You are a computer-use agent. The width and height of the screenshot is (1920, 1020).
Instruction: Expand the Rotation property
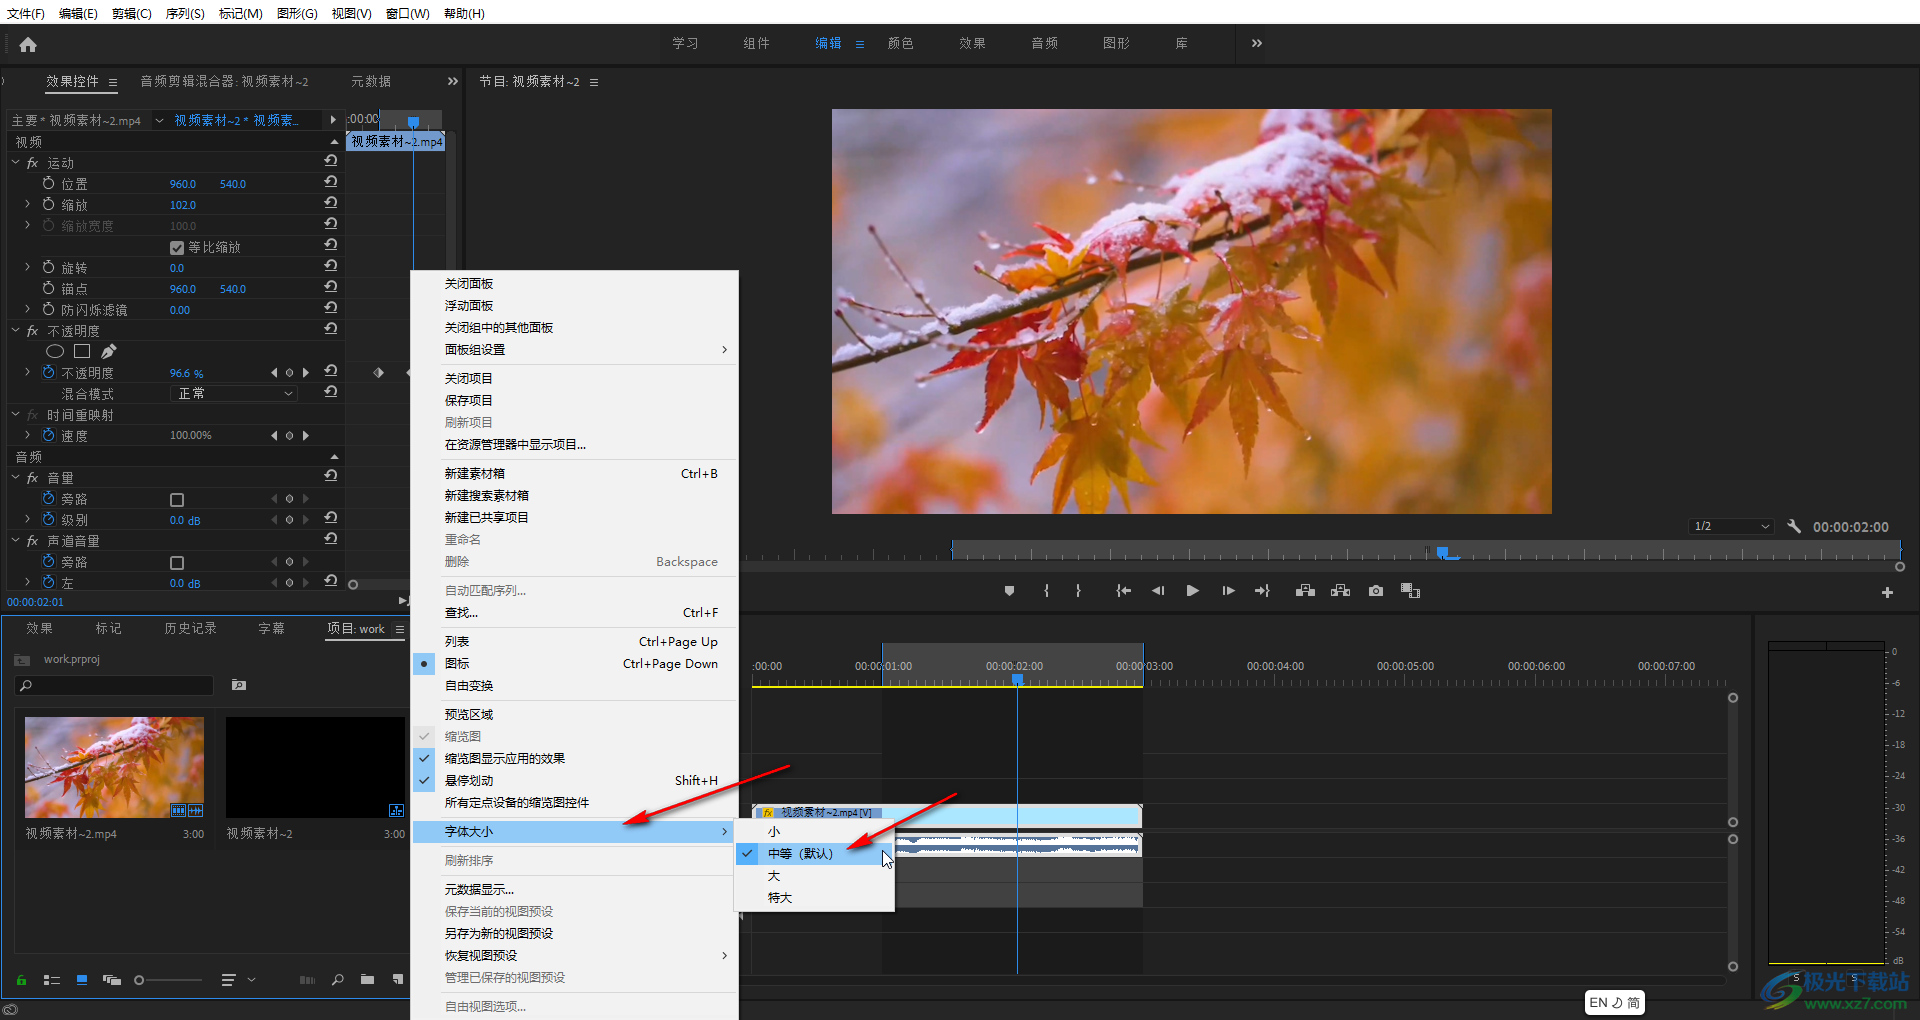point(28,267)
